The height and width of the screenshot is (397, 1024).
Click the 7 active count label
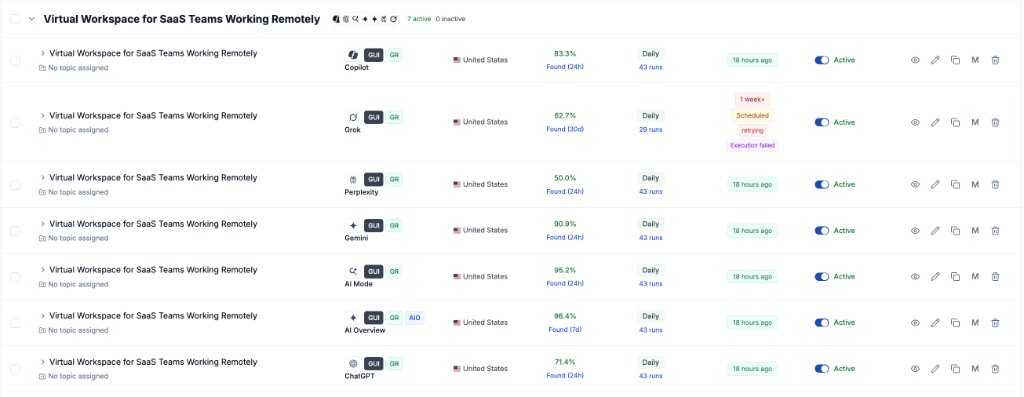(x=419, y=19)
